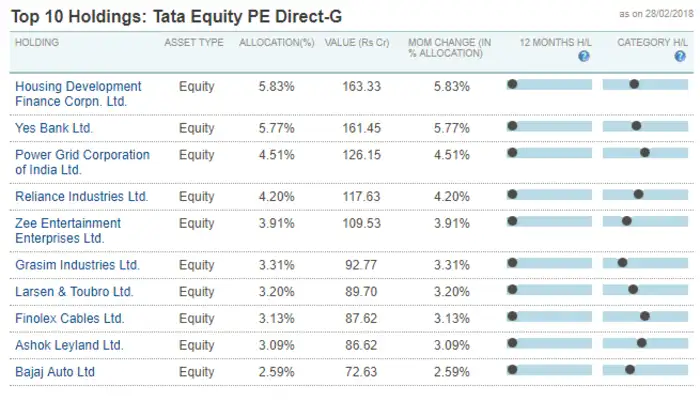700x401 pixels.
Task: Click the Asset Type column header
Action: coord(194,42)
